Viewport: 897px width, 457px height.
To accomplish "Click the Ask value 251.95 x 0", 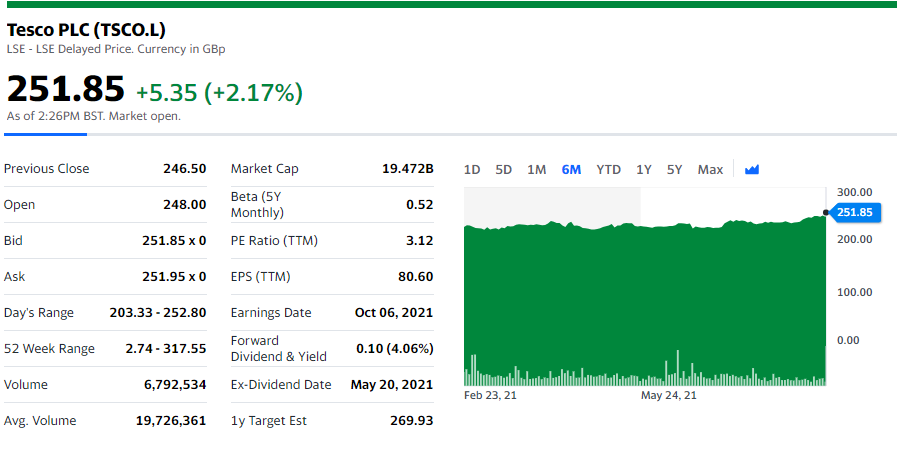I will (174, 277).
